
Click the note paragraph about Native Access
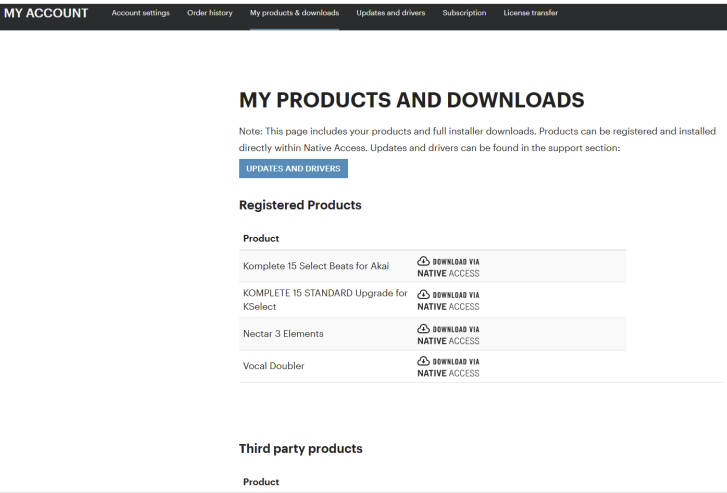click(x=478, y=140)
